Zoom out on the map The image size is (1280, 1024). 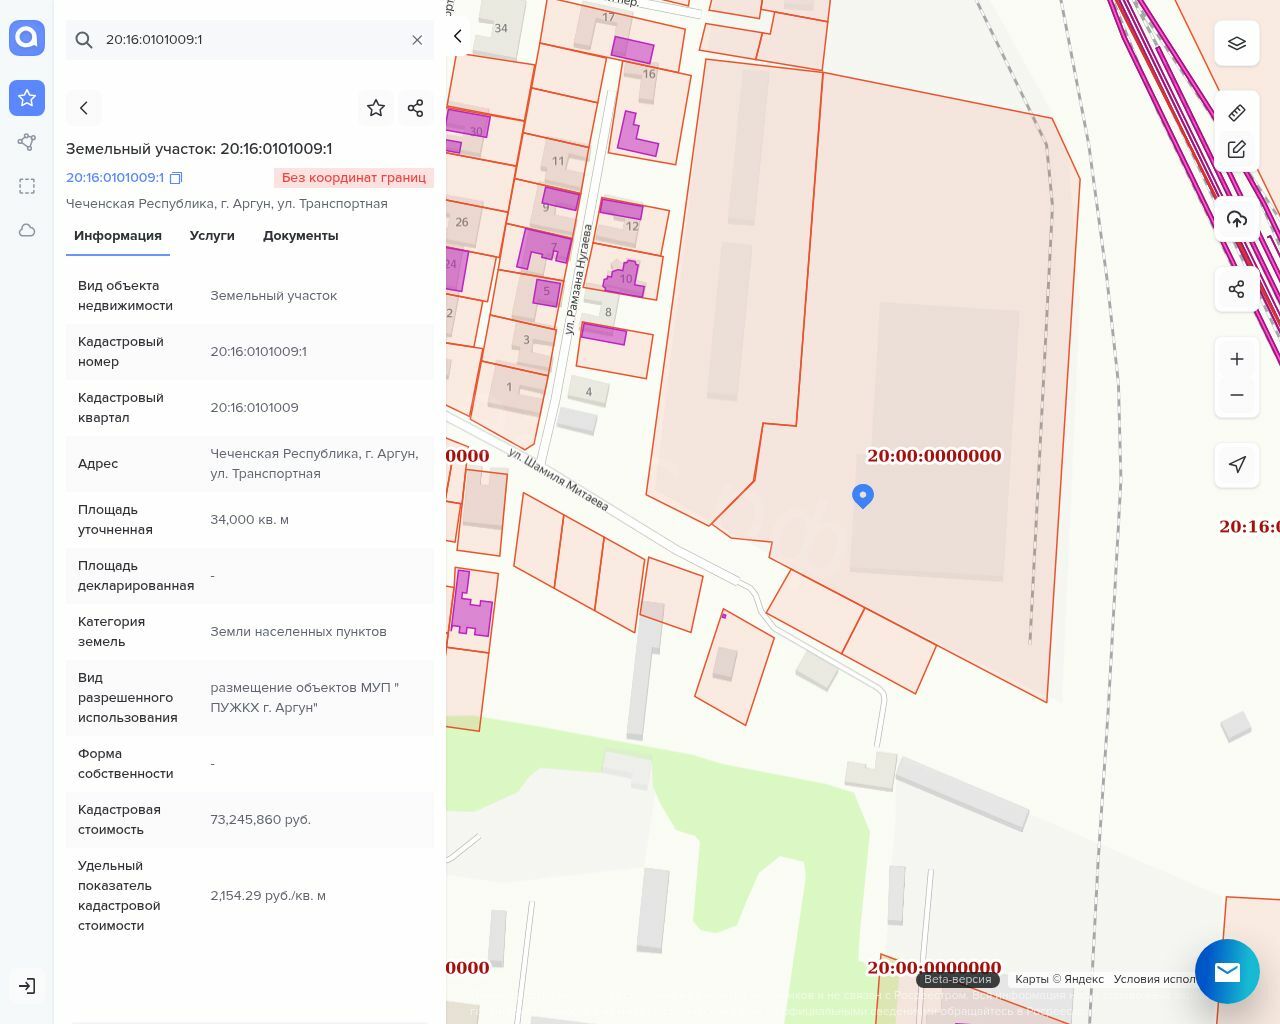click(x=1237, y=395)
